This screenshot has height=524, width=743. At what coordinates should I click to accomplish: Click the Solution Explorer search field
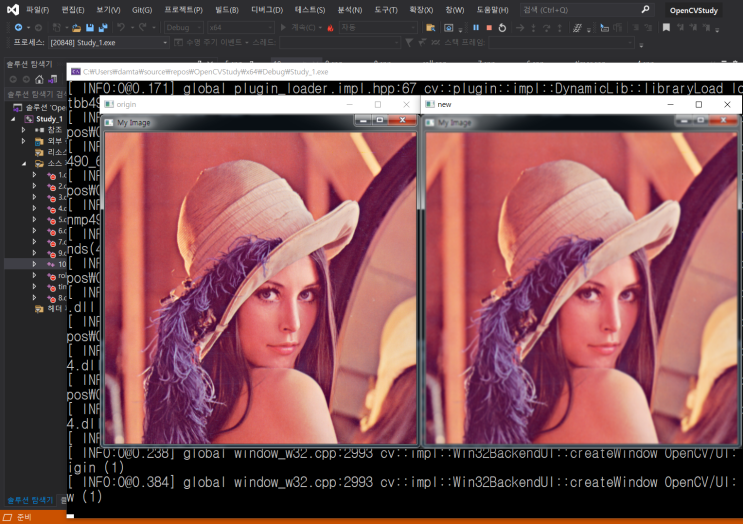pos(36,94)
